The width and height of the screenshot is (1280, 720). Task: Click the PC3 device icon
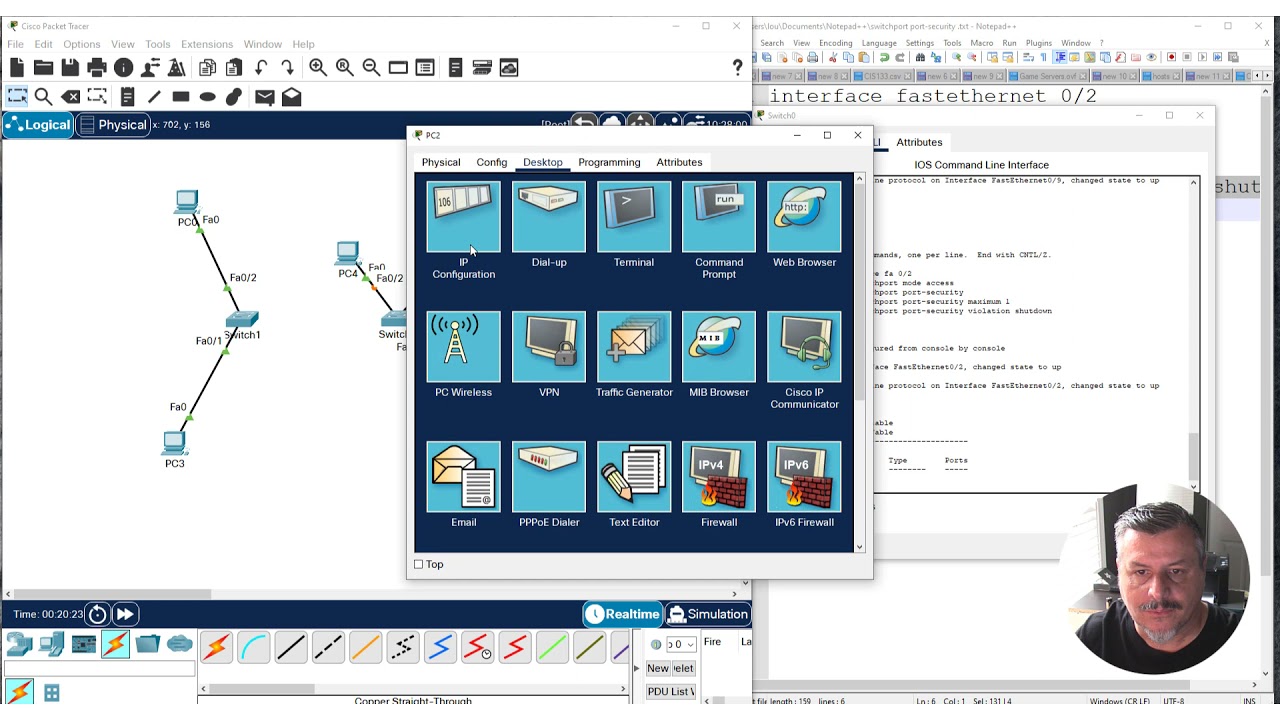click(x=175, y=443)
